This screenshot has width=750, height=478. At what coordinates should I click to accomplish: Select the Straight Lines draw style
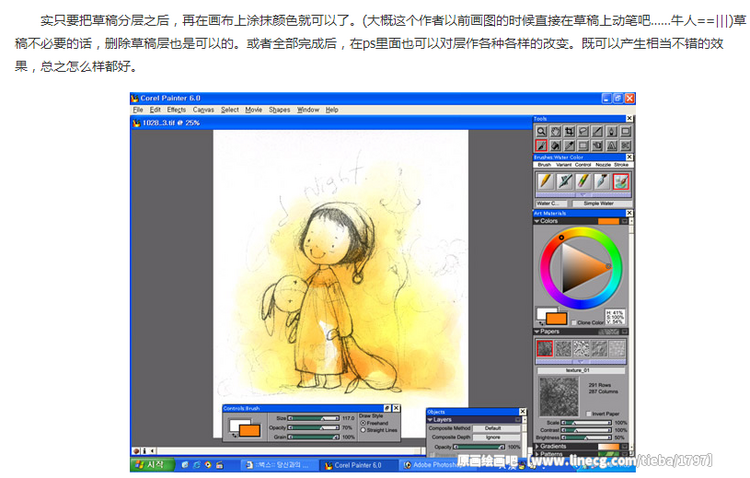click(x=363, y=430)
